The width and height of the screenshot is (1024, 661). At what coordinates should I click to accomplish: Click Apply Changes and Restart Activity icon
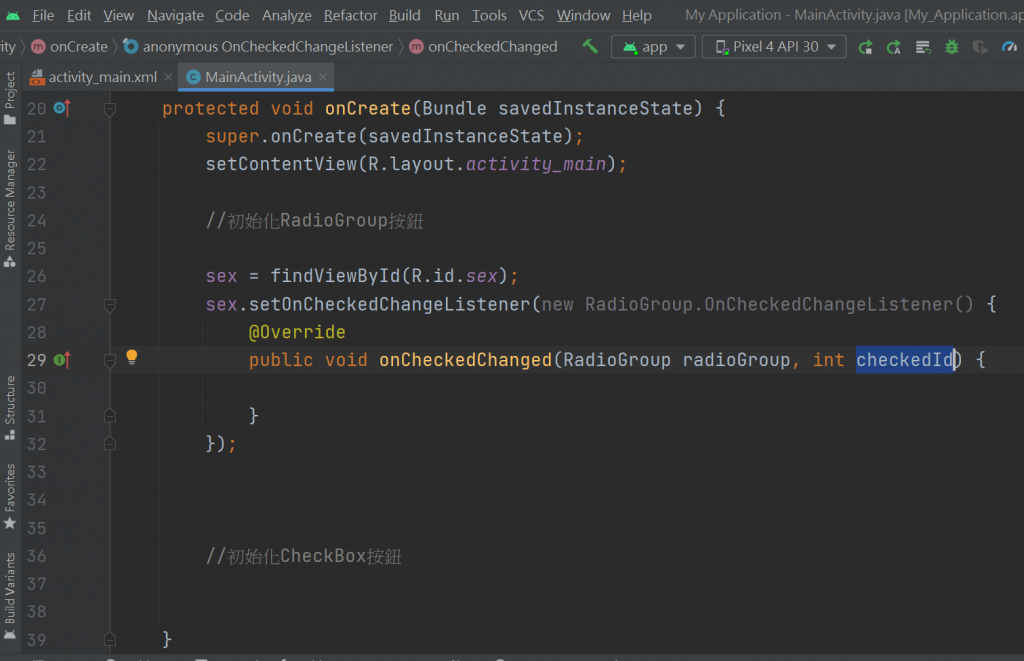[x=894, y=47]
